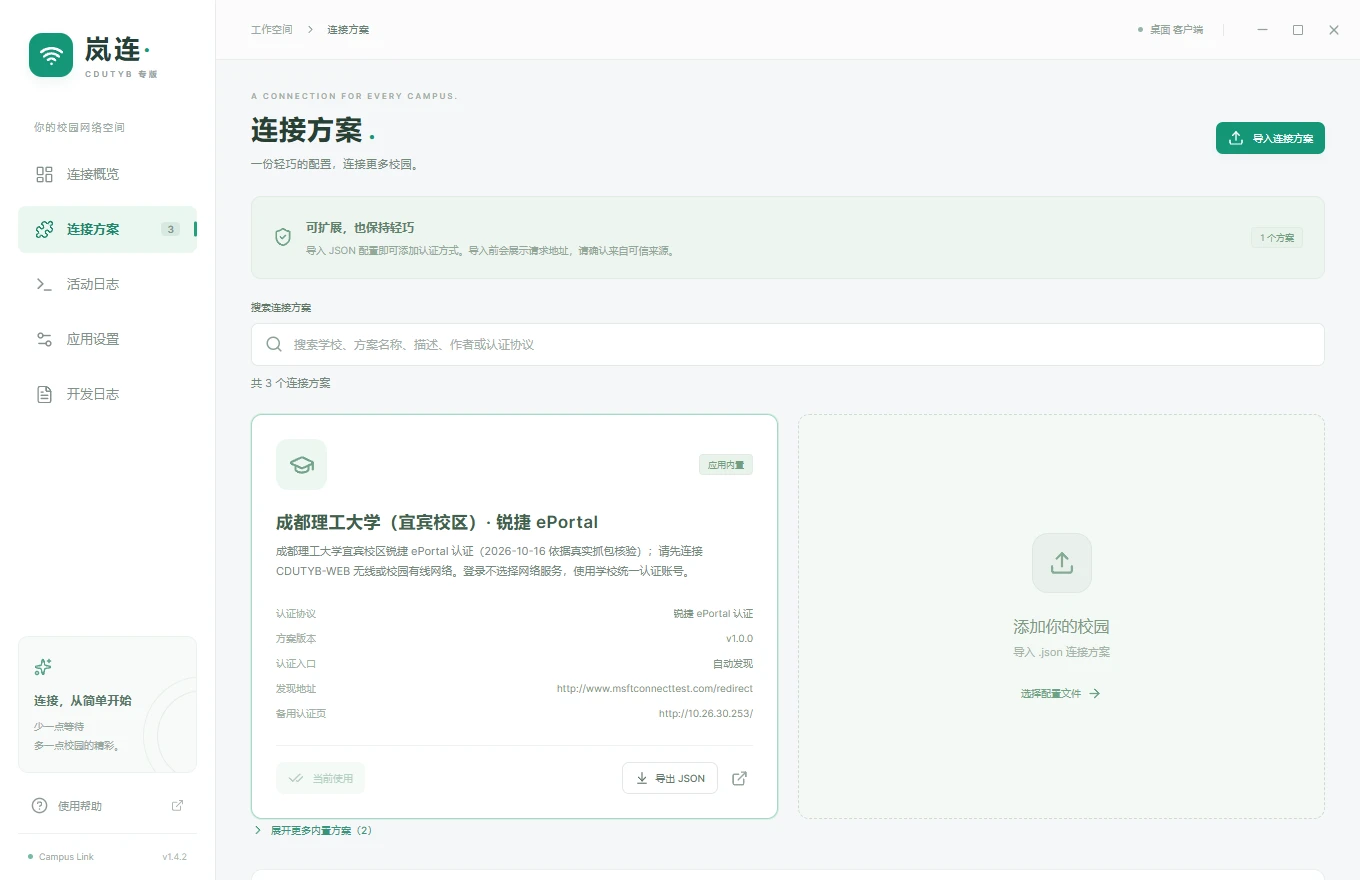Select 连接方案 sidebar item
The image size is (1360, 880).
pos(107,229)
